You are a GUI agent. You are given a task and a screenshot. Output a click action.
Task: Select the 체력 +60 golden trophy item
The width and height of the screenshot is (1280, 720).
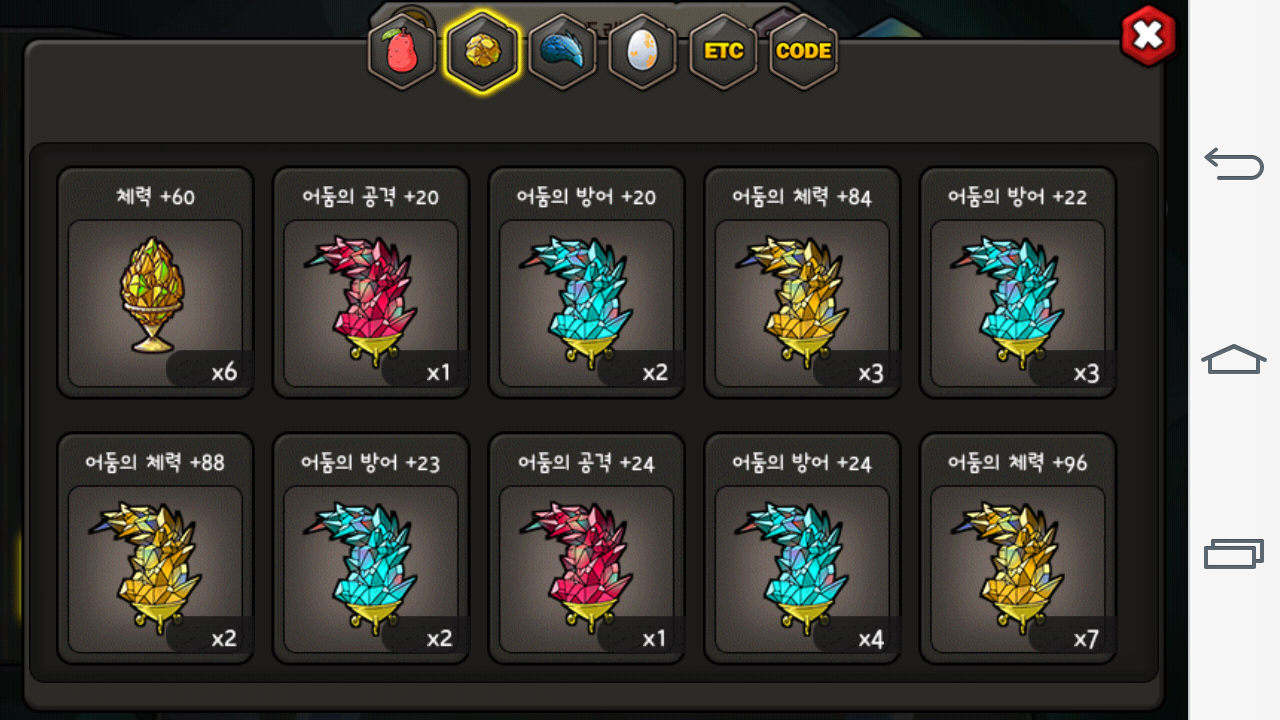(155, 283)
